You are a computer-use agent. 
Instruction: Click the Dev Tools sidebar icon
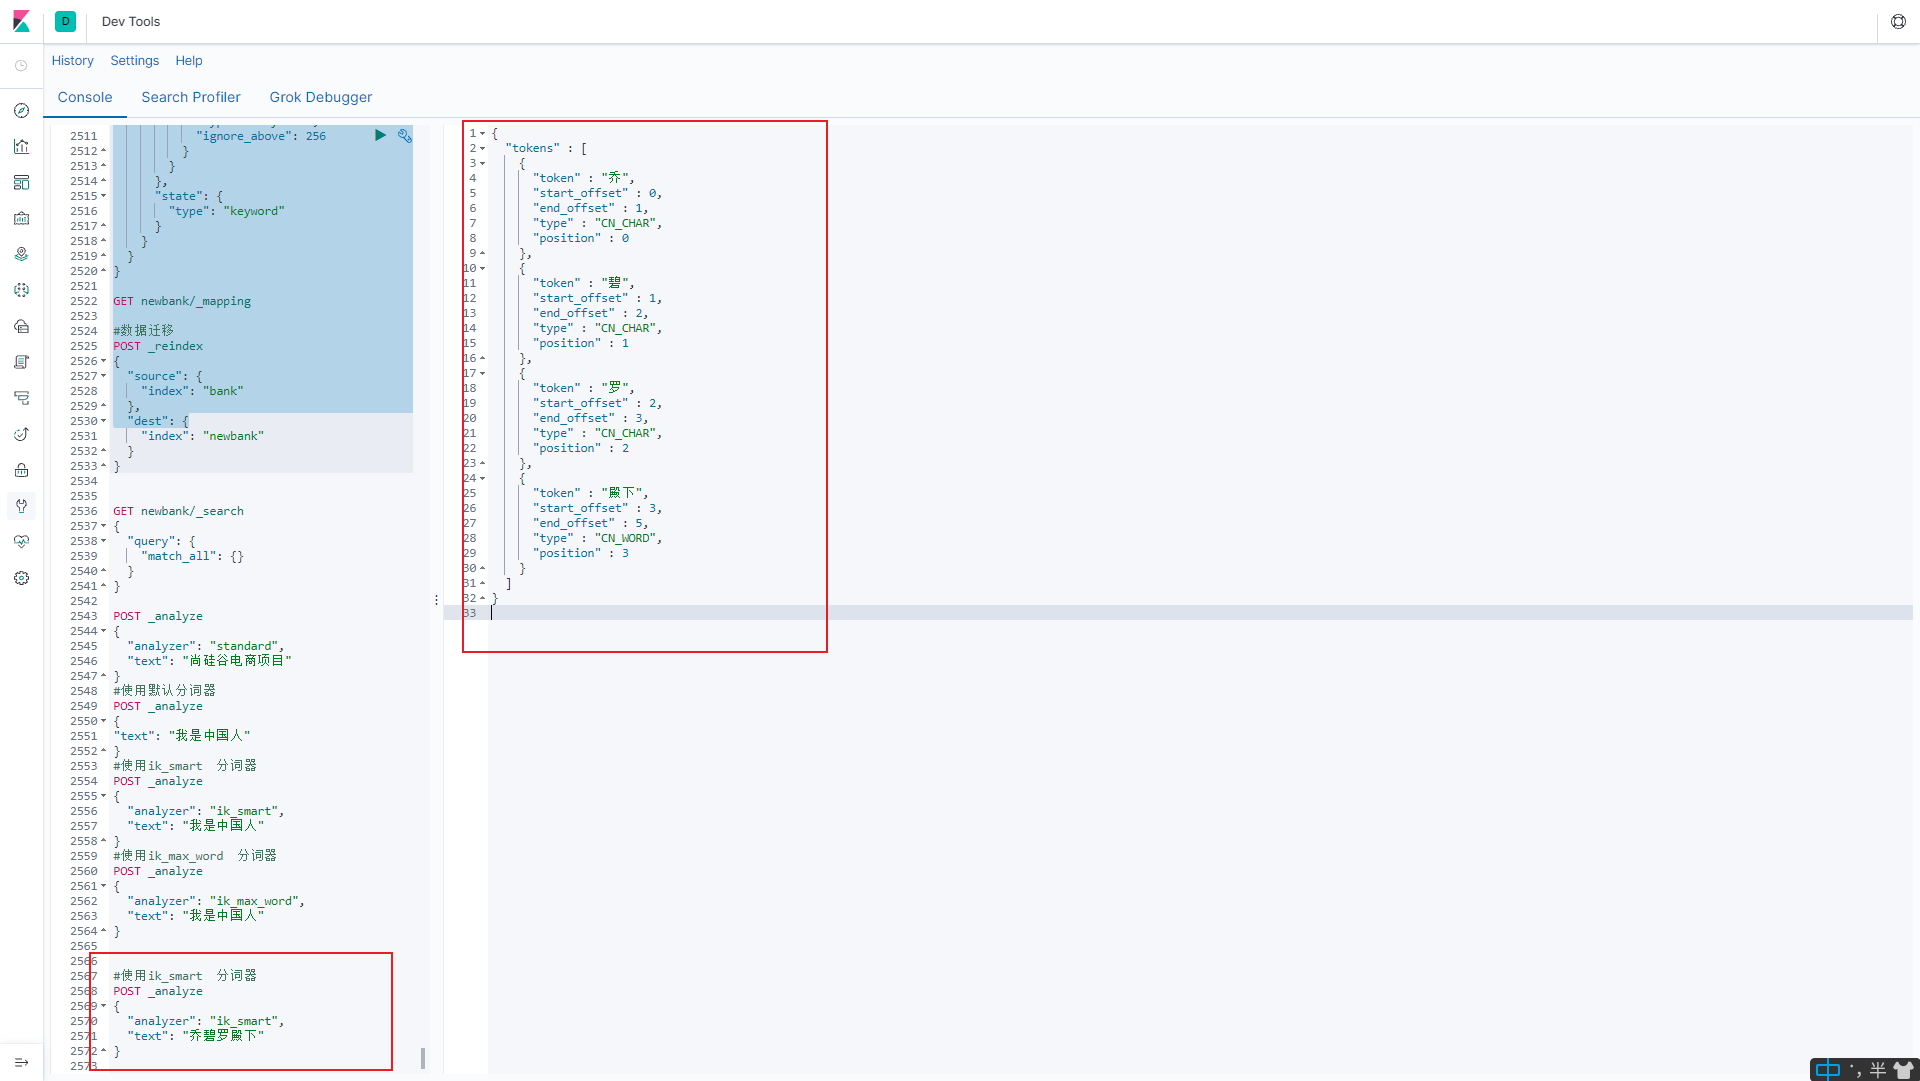[x=21, y=505]
